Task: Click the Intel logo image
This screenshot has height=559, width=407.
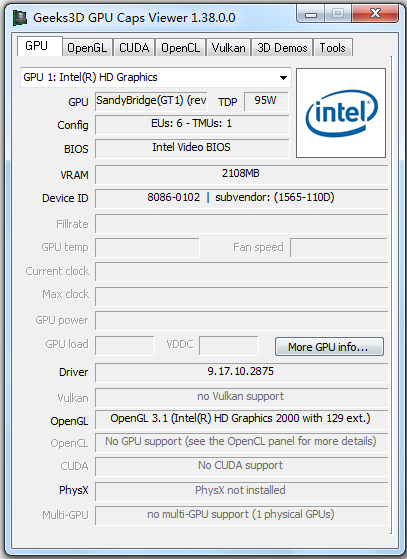Action: click(x=341, y=113)
